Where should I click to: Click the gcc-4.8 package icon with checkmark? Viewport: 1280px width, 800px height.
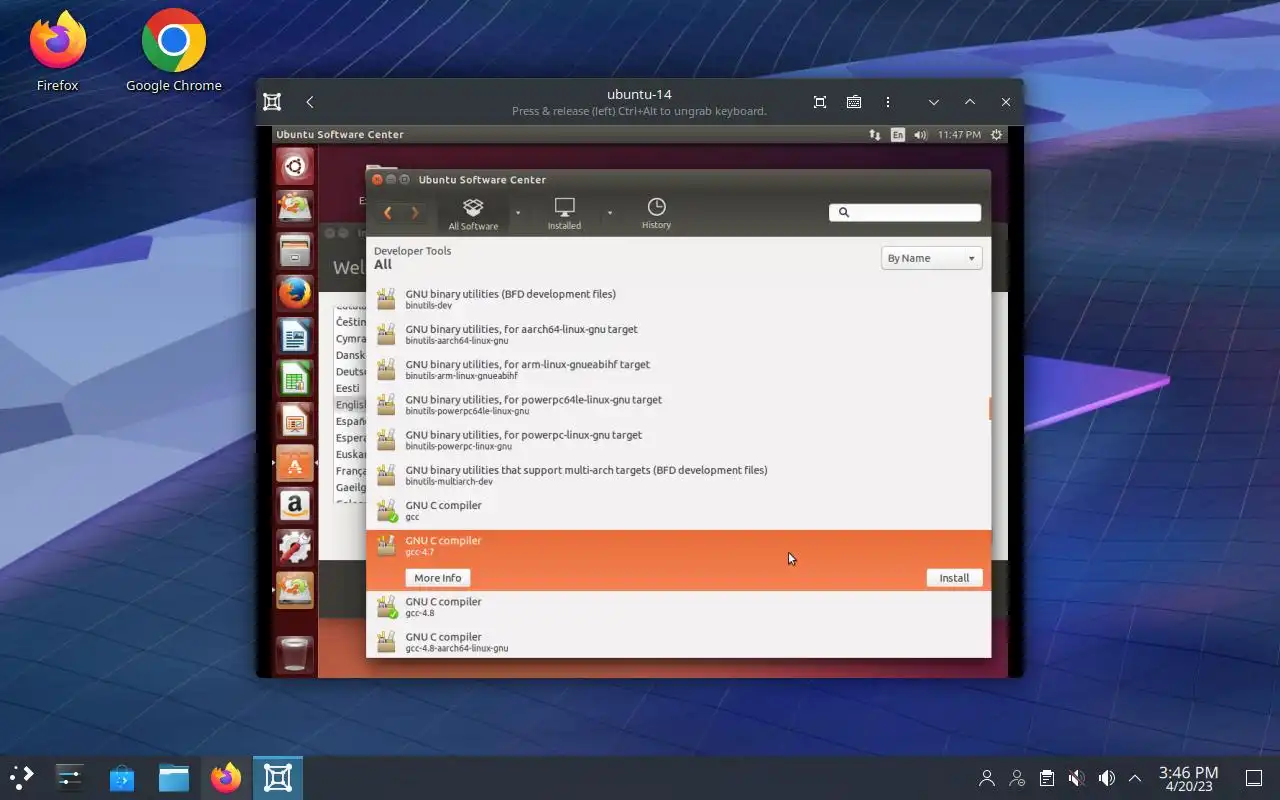(x=386, y=607)
